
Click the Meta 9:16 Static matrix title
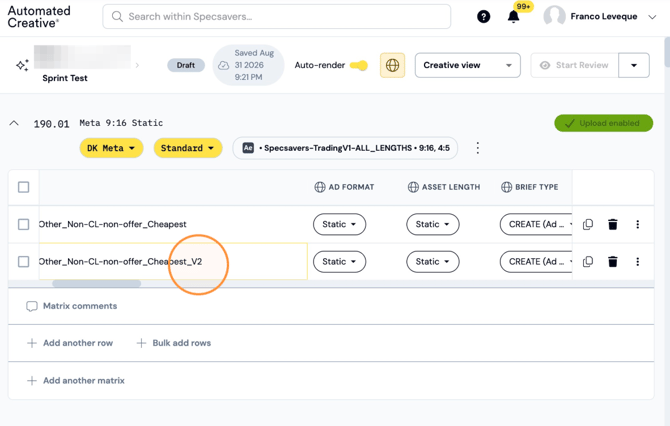(x=121, y=123)
